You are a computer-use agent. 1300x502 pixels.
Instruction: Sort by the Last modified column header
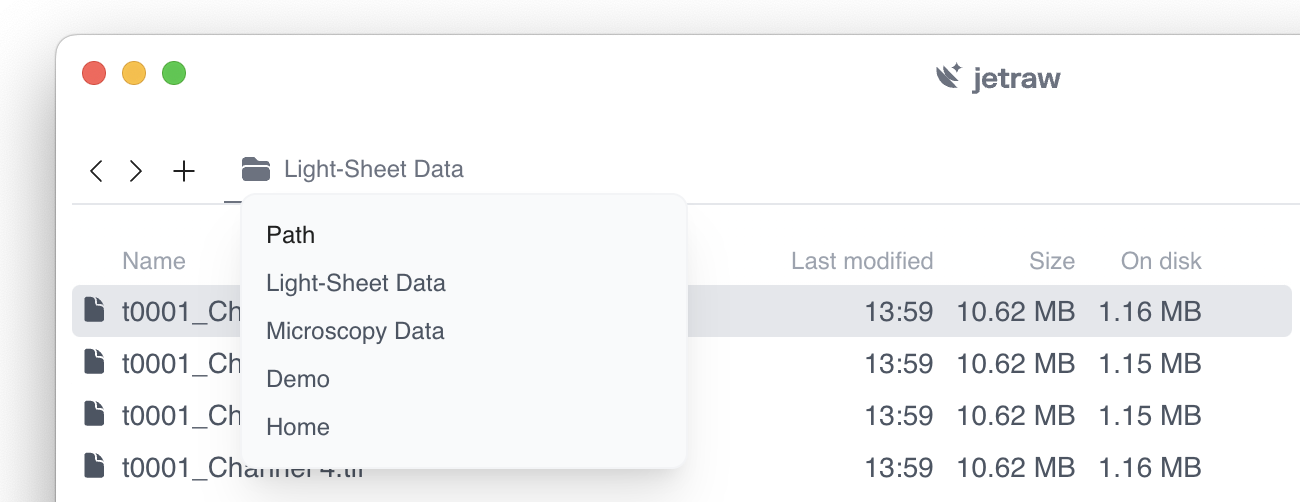(862, 261)
